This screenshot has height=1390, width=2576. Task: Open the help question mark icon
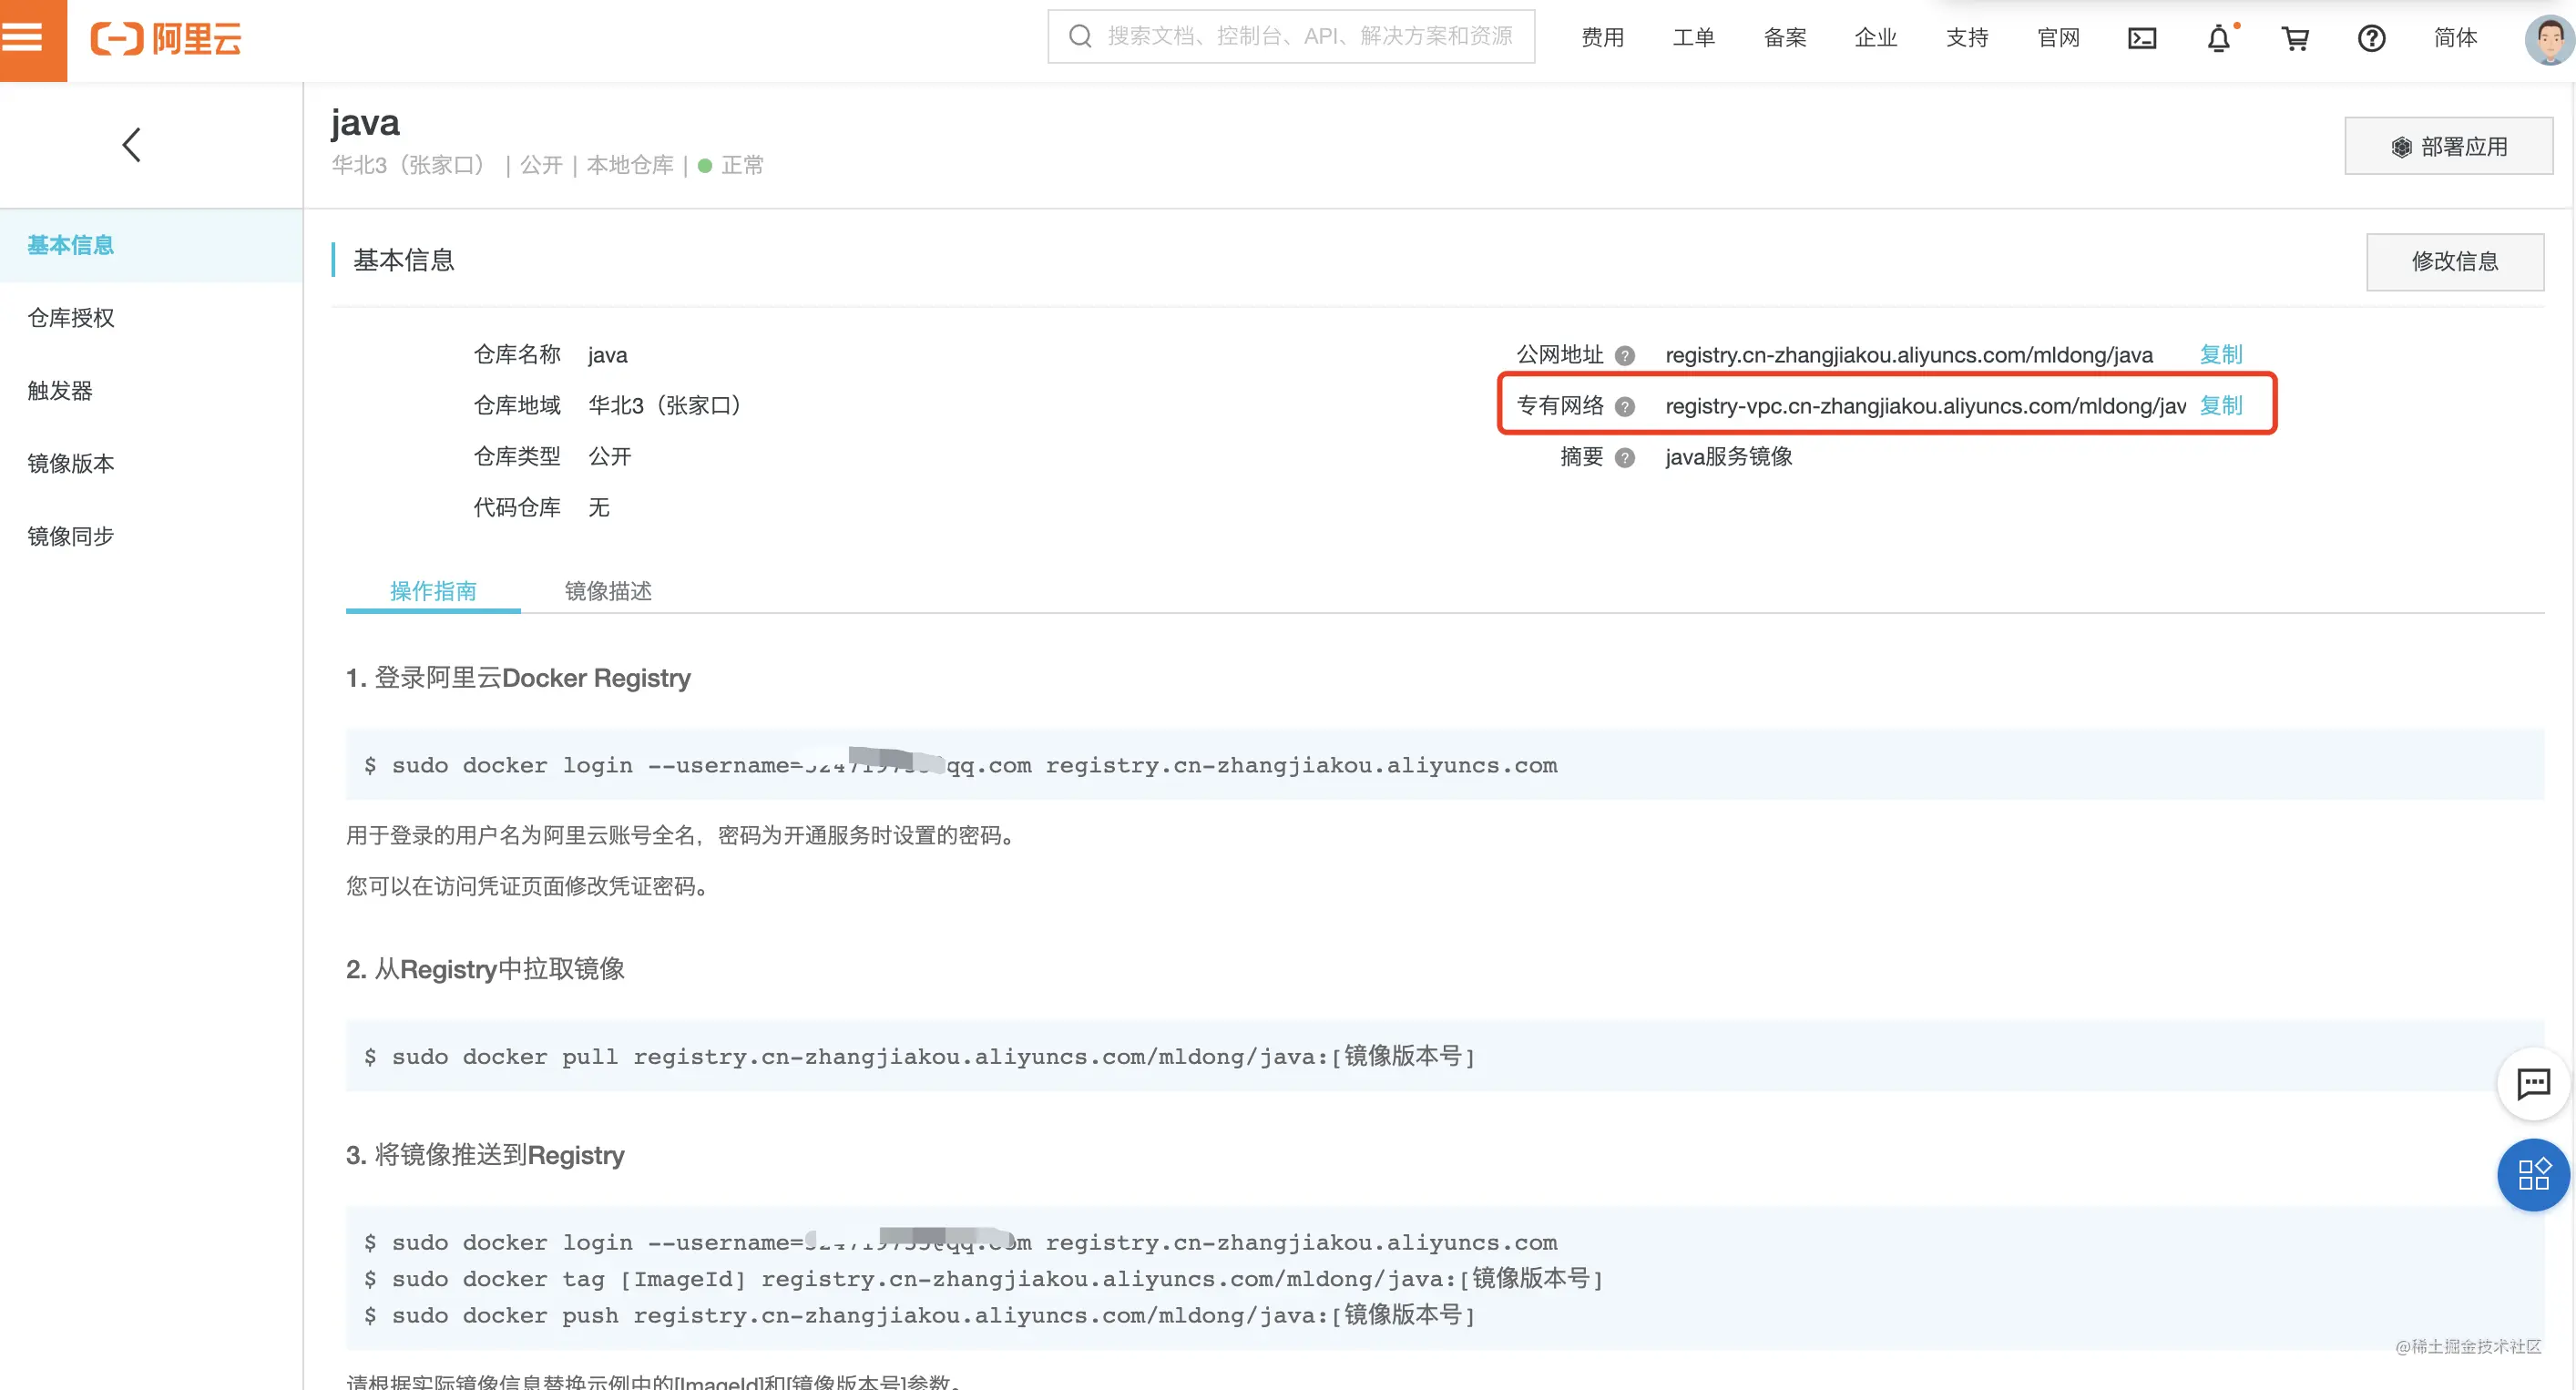tap(2371, 38)
